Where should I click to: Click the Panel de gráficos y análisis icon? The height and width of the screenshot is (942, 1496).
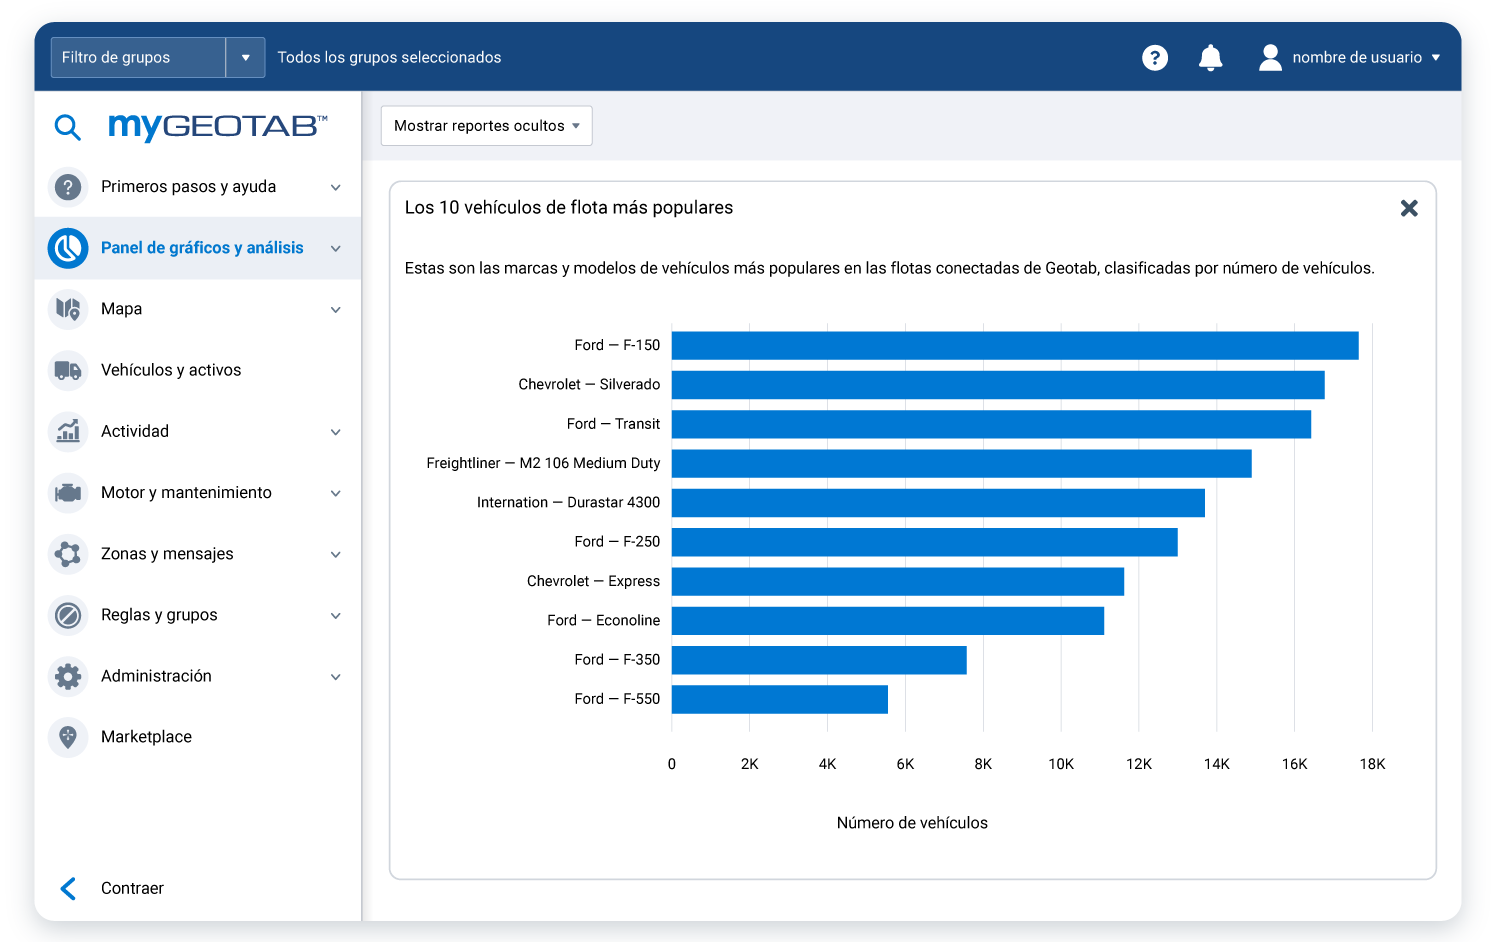[68, 248]
